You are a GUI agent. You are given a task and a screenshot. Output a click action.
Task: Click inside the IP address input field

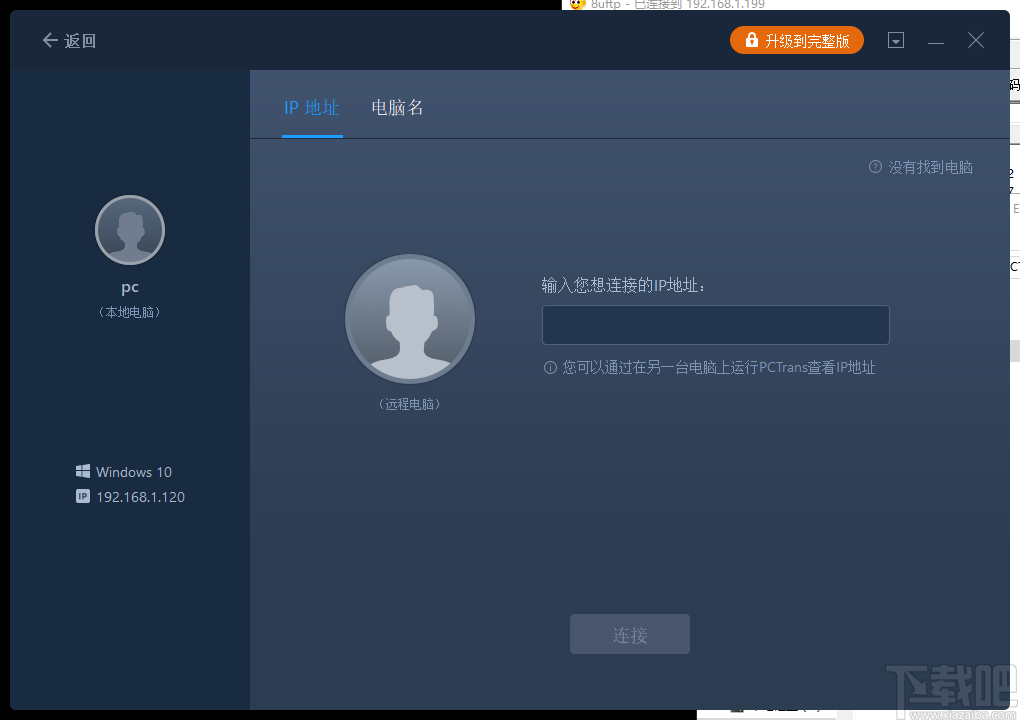pyautogui.click(x=715, y=324)
